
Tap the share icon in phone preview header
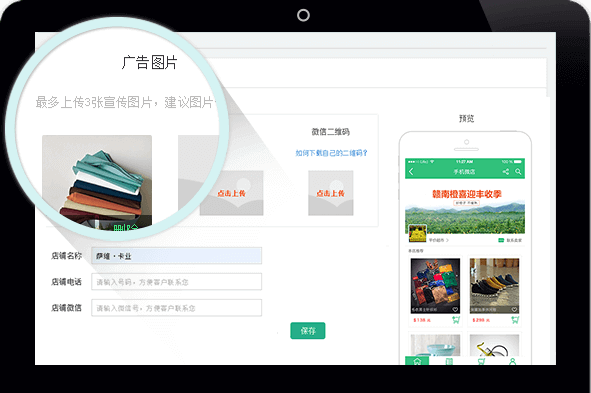[x=506, y=172]
